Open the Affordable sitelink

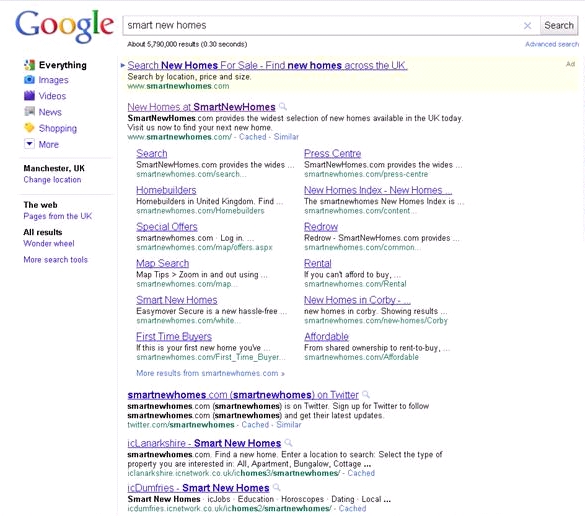(326, 336)
